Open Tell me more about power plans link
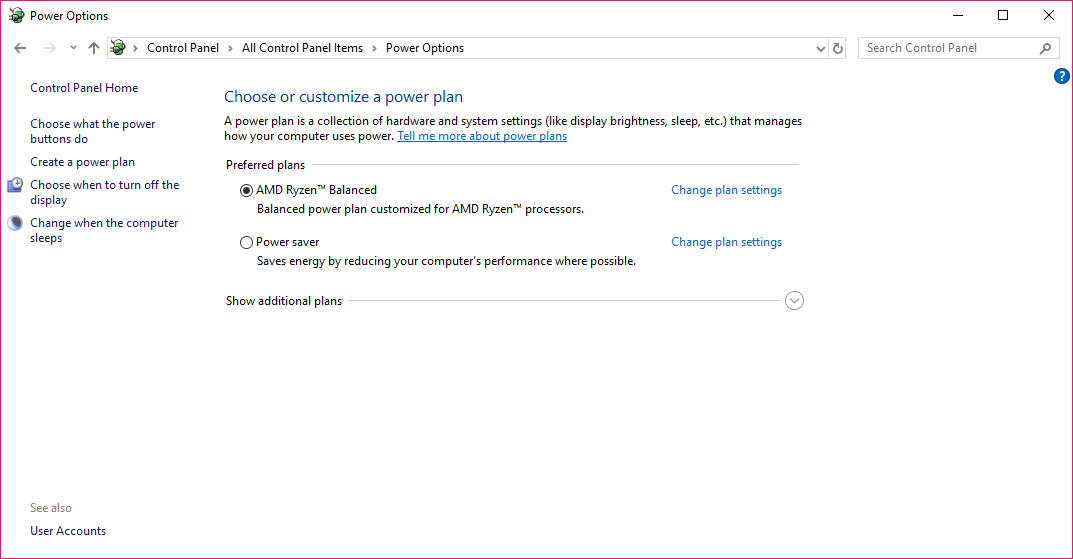The image size is (1073, 559). point(482,136)
